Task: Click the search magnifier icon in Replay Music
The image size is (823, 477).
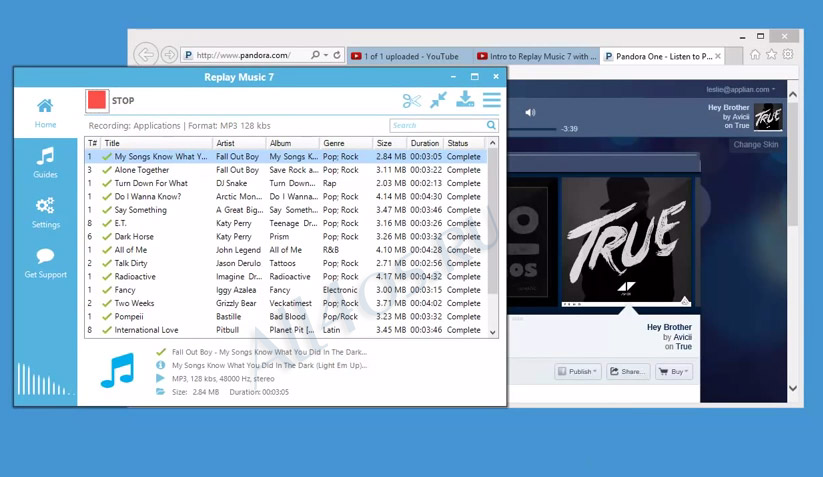Action: pos(491,125)
